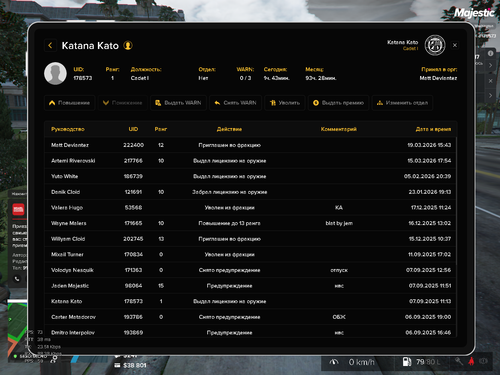Click the date 17.12.2025 11:24
This screenshot has width=500, height=375.
click(x=431, y=208)
